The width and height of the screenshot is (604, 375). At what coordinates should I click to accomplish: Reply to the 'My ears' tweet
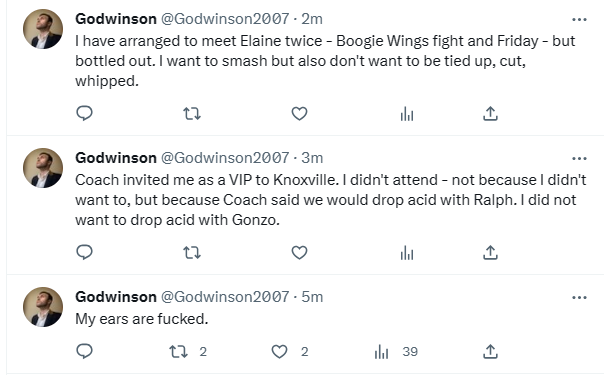(x=84, y=351)
